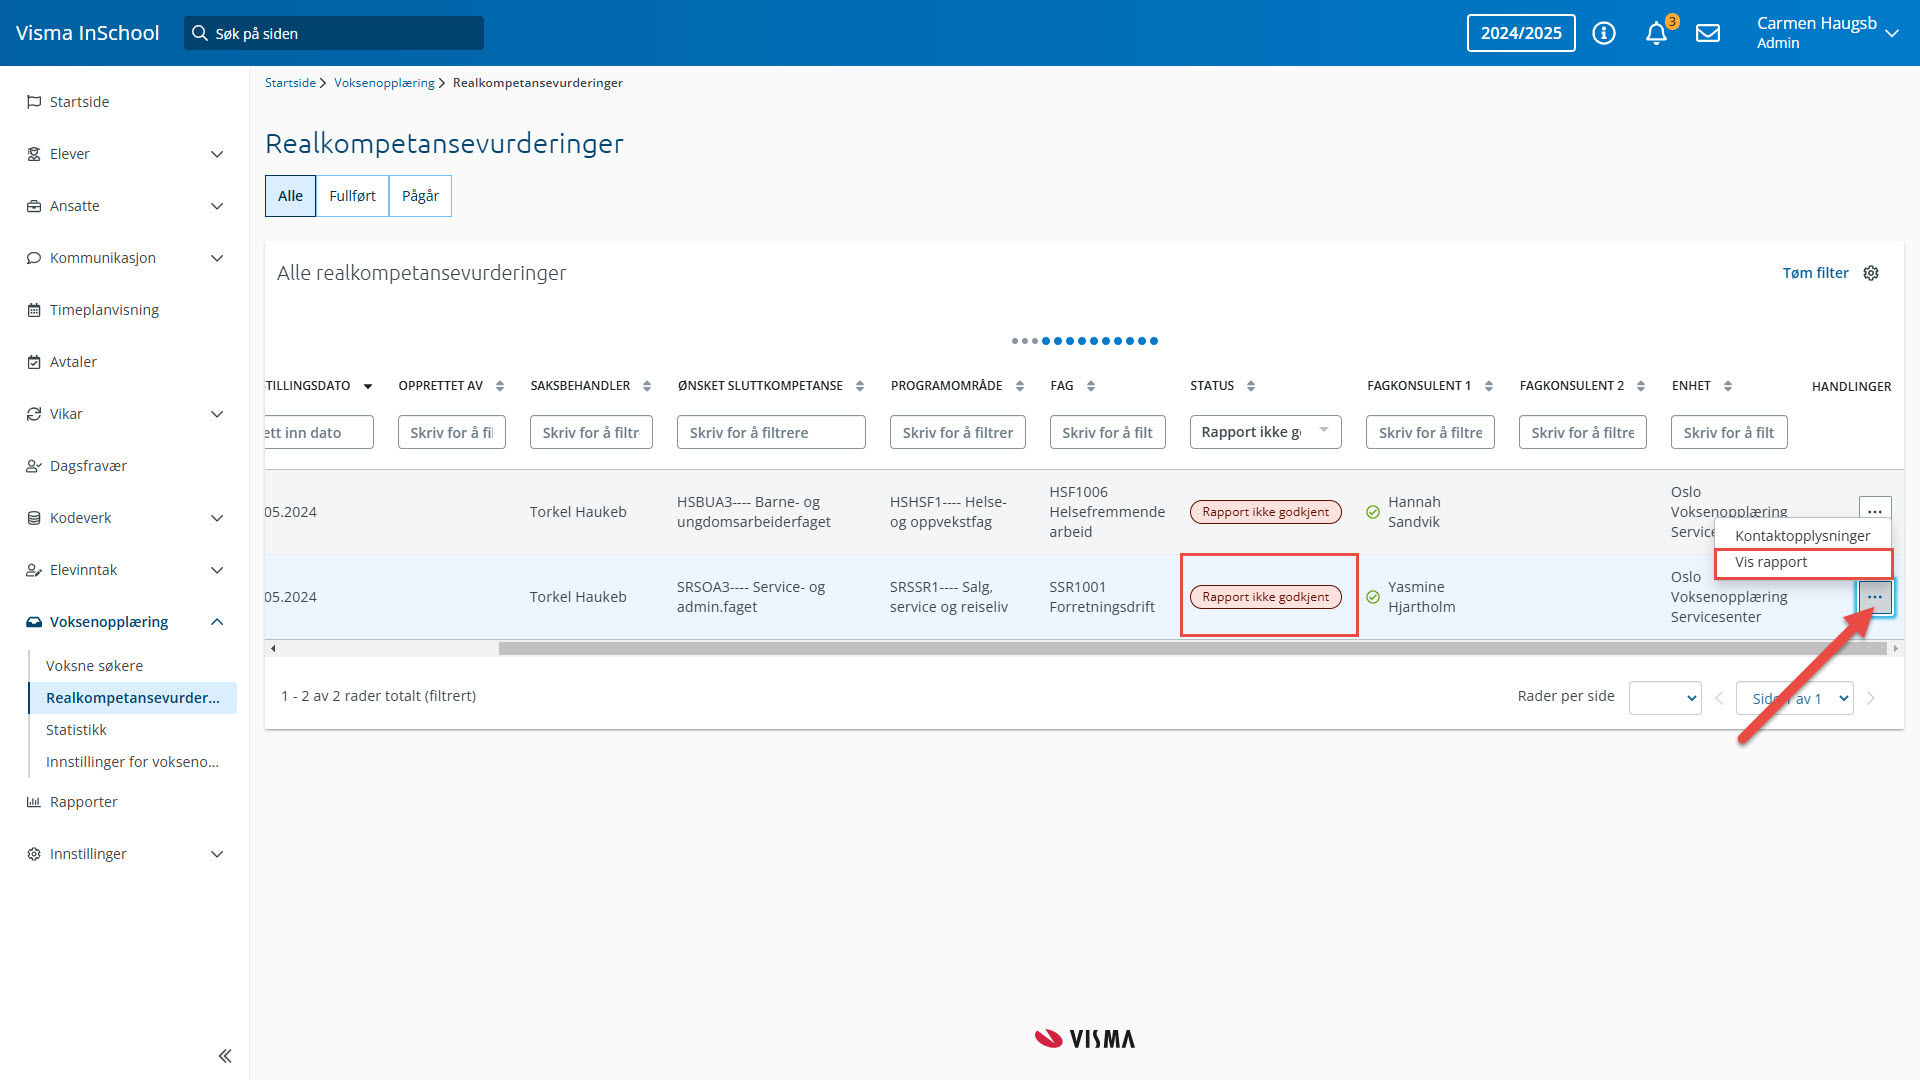1920x1080 pixels.
Task: Click the Ansatte briefcase icon
Action: [34, 206]
